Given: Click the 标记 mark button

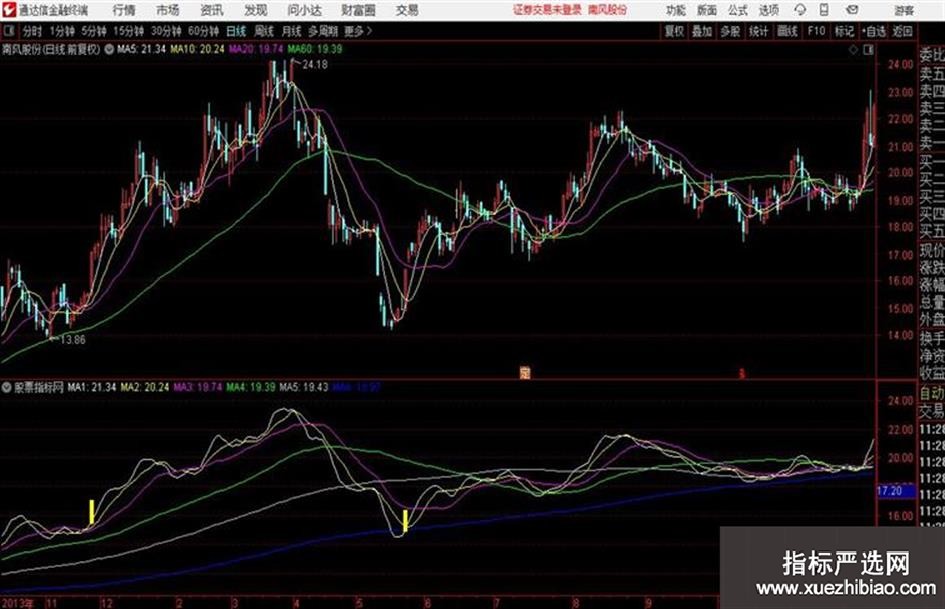Looking at the screenshot, I should (844, 31).
